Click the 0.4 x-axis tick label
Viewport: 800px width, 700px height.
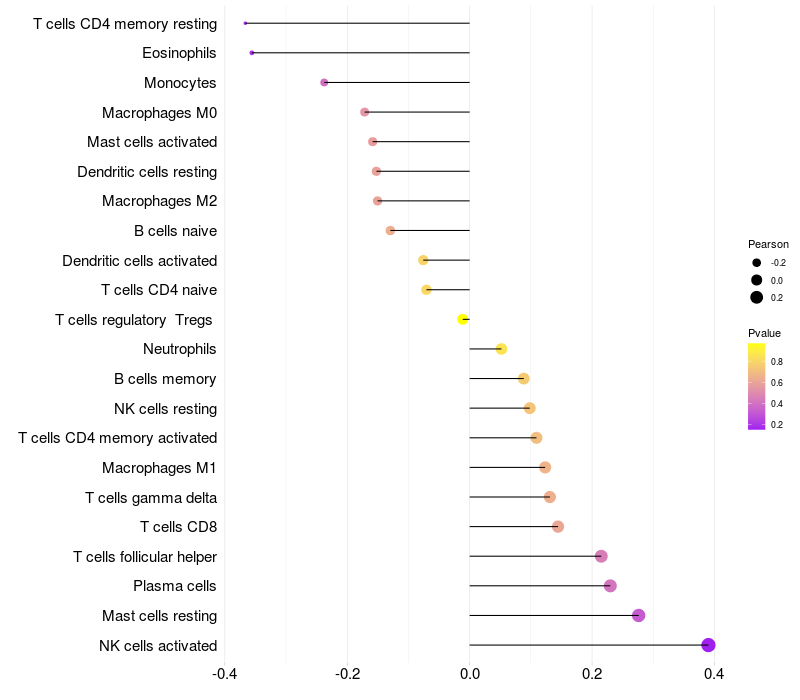click(714, 673)
